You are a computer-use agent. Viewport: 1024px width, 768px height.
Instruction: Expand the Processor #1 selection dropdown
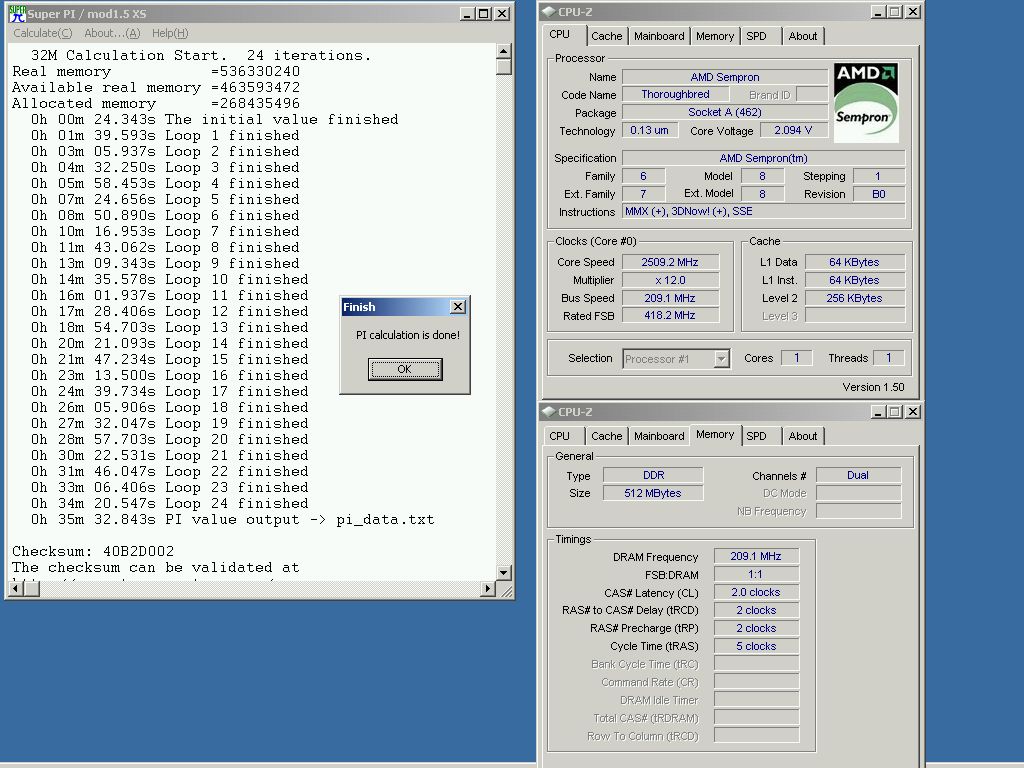(721, 359)
